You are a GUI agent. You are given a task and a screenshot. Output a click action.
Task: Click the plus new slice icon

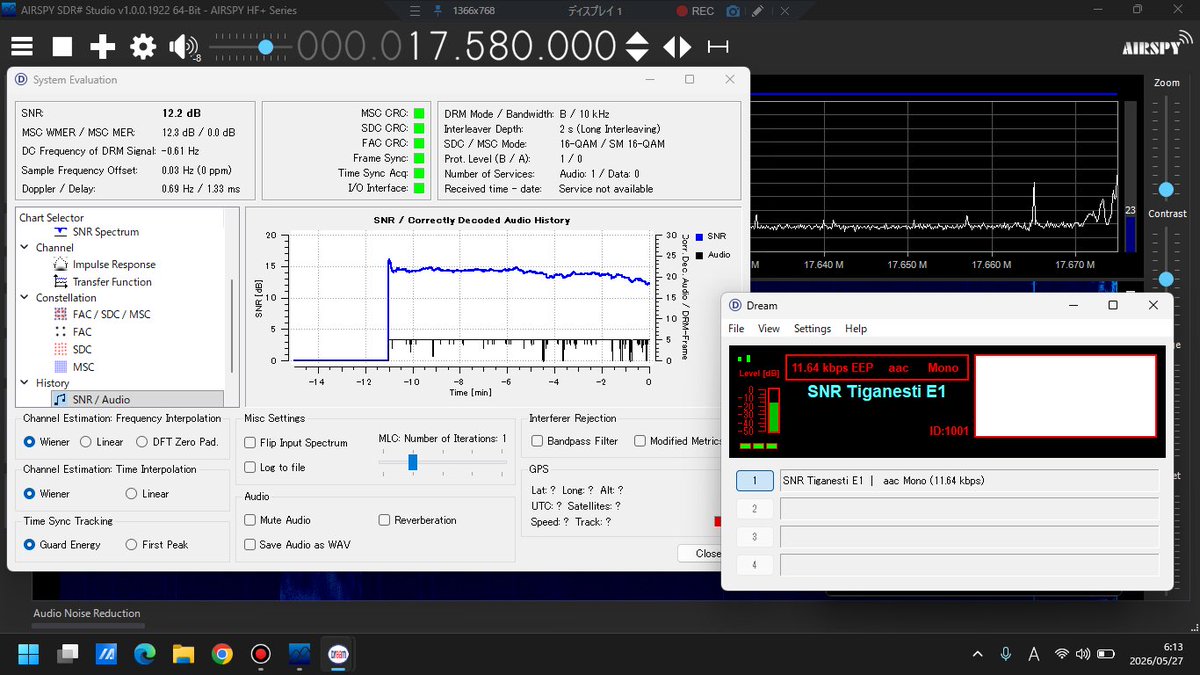coord(102,46)
